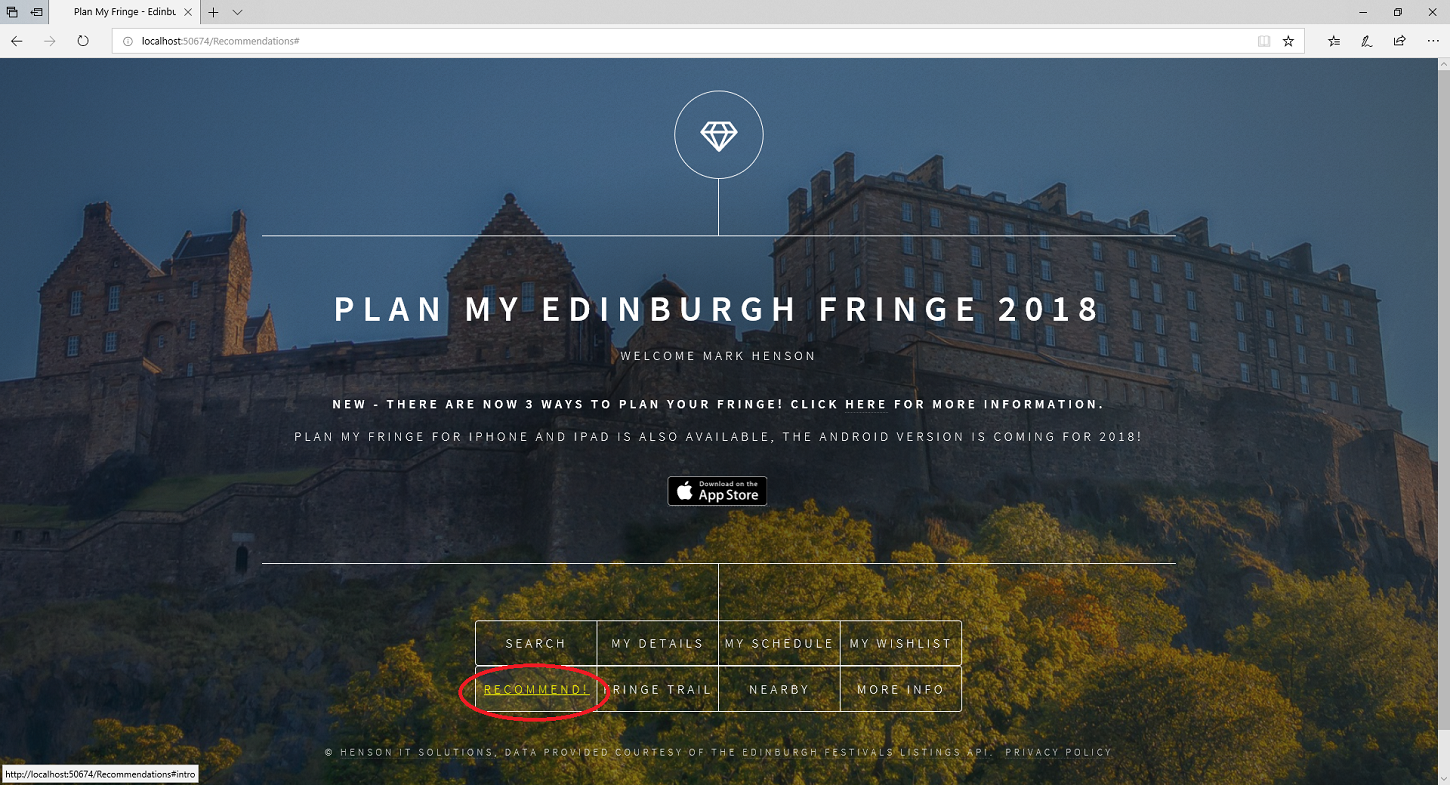Open the Privacy Policy link
Image resolution: width=1450 pixels, height=785 pixels.
click(1058, 752)
